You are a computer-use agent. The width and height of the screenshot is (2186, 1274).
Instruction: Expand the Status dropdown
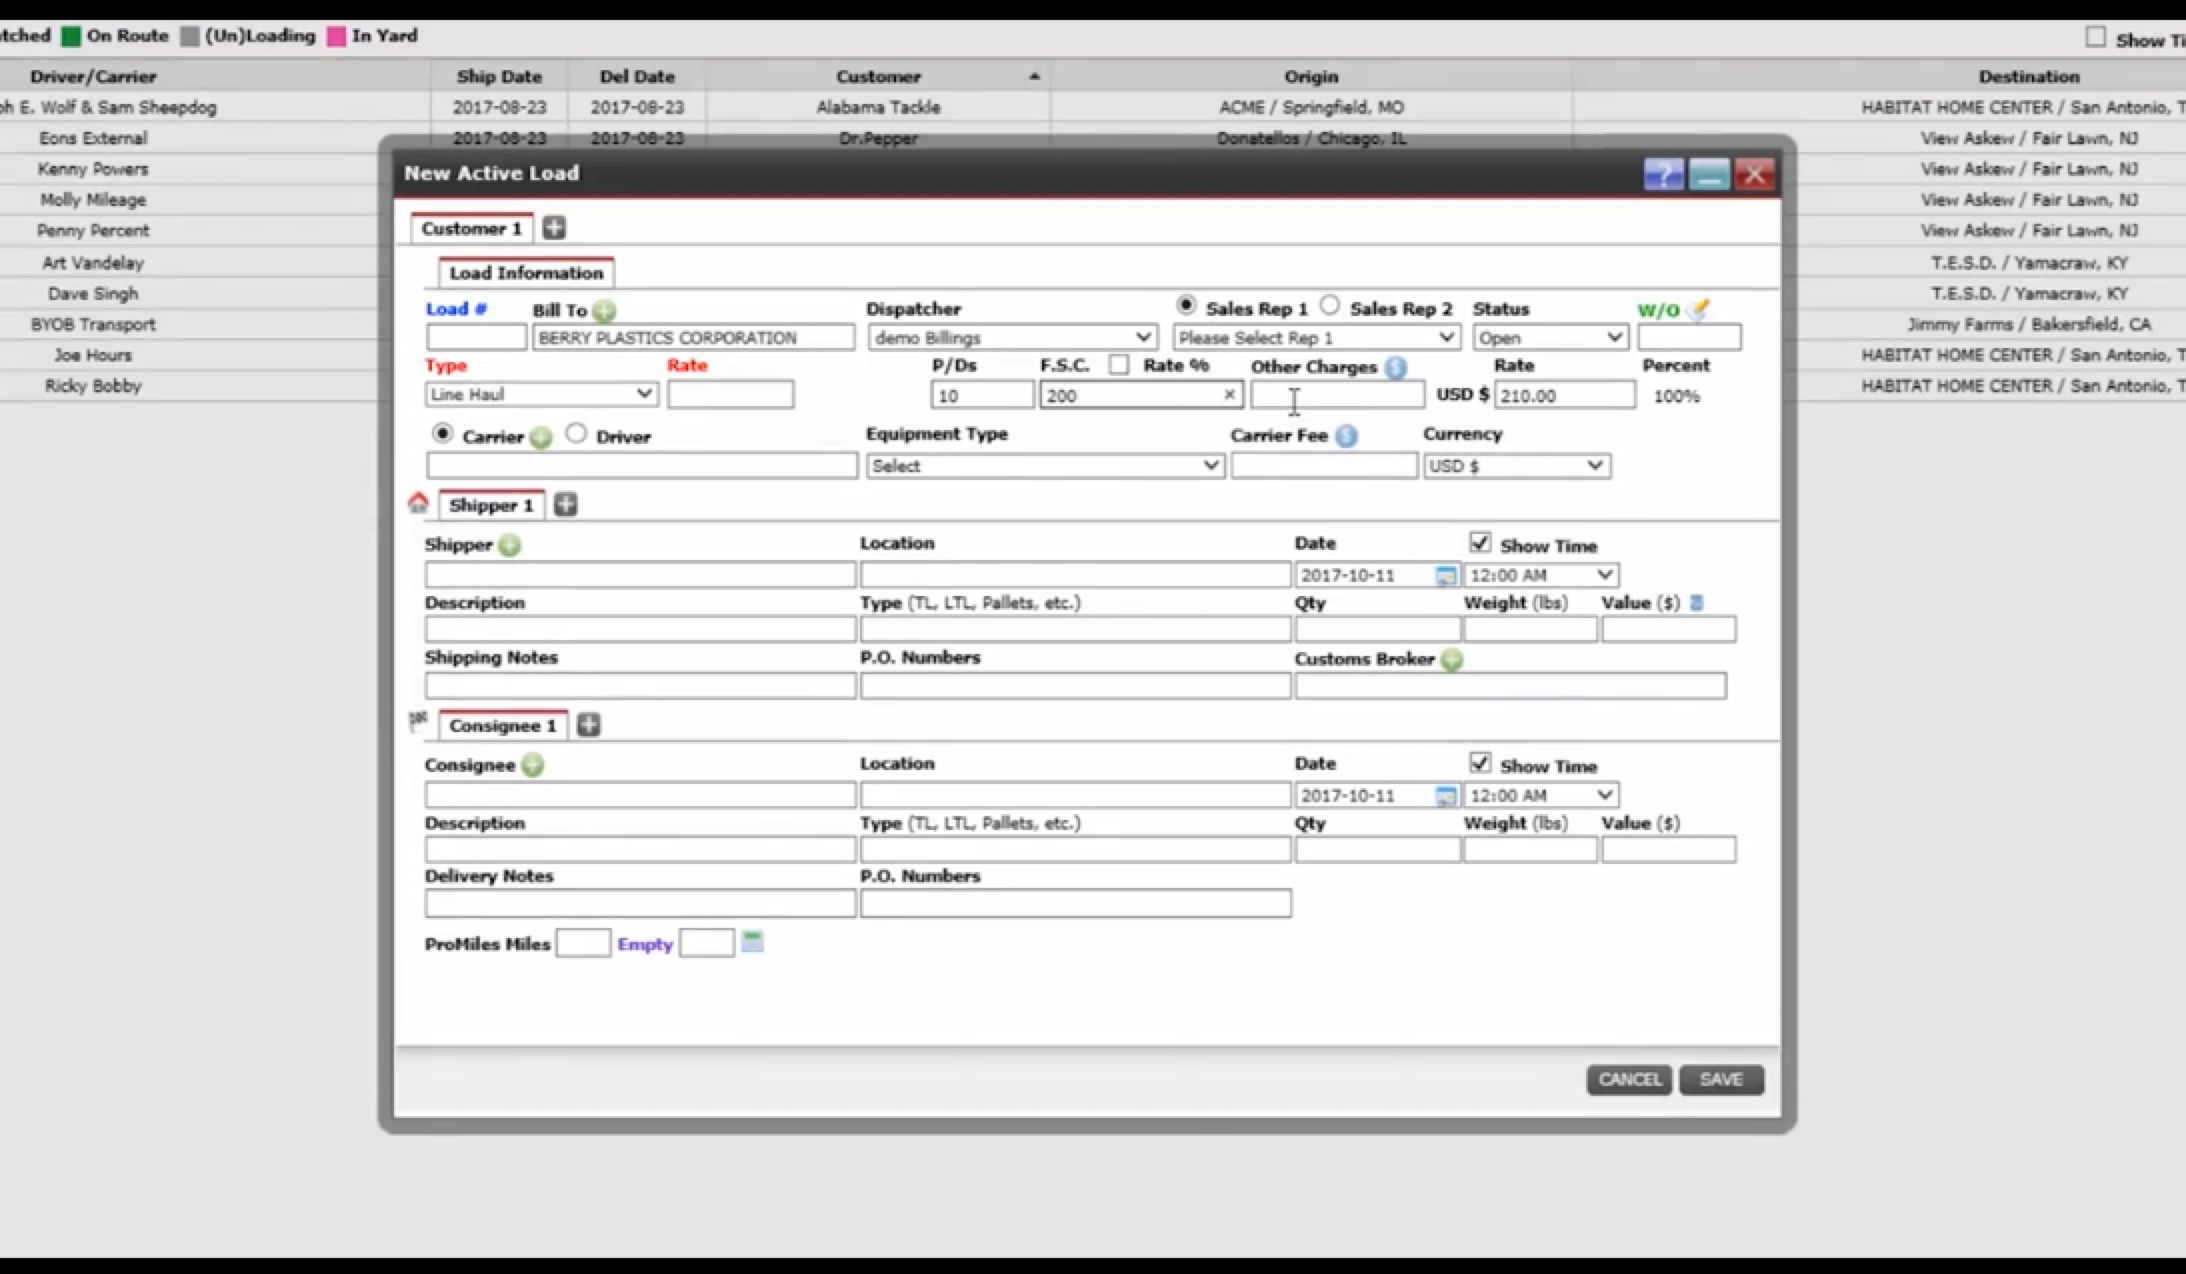[1549, 338]
